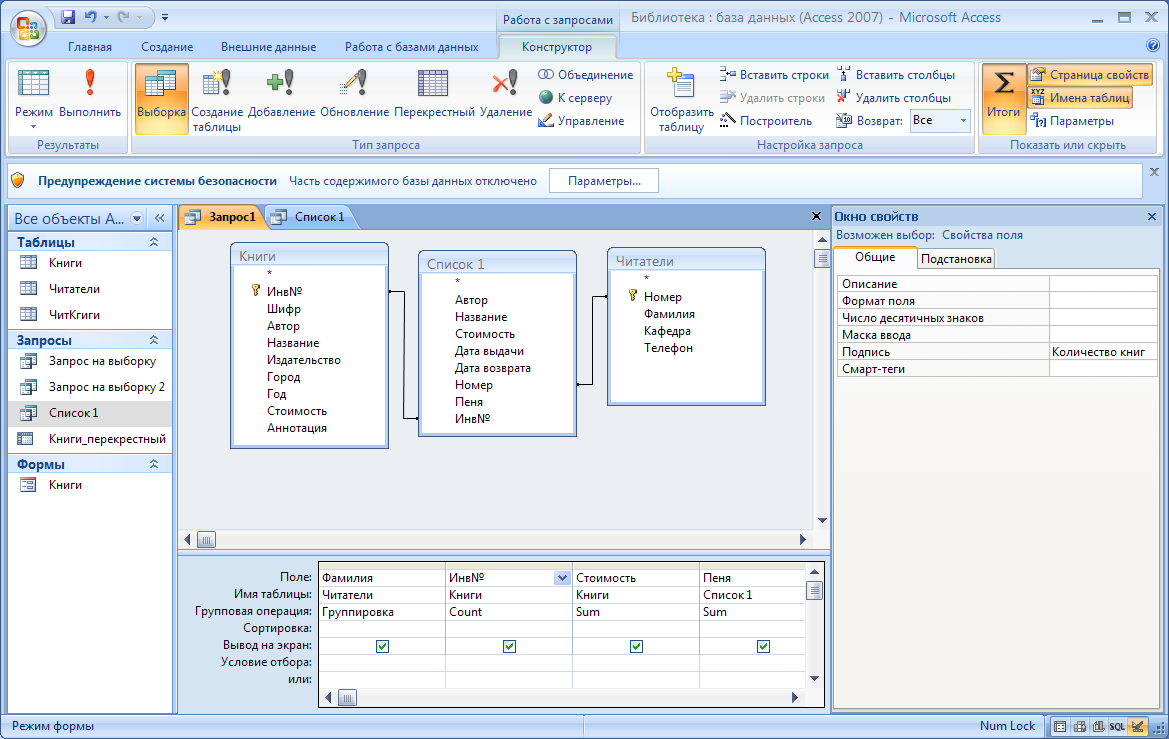Open the Инв№ field dropdown arrow
1169x739 pixels.
562,578
